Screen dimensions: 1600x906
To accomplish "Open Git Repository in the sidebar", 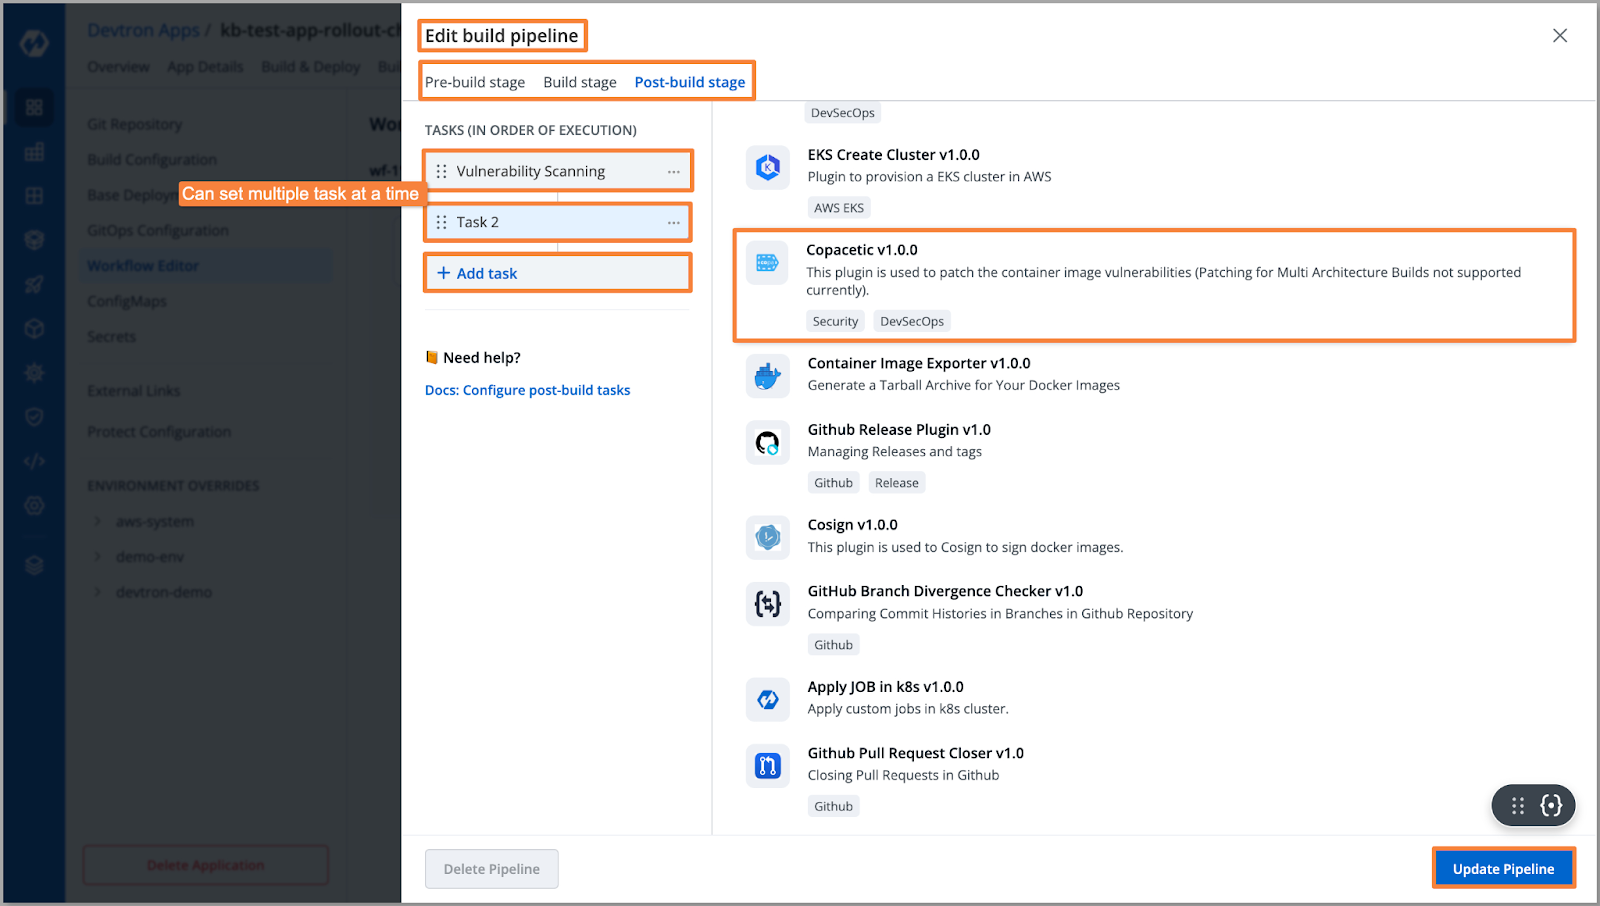I will (x=135, y=124).
